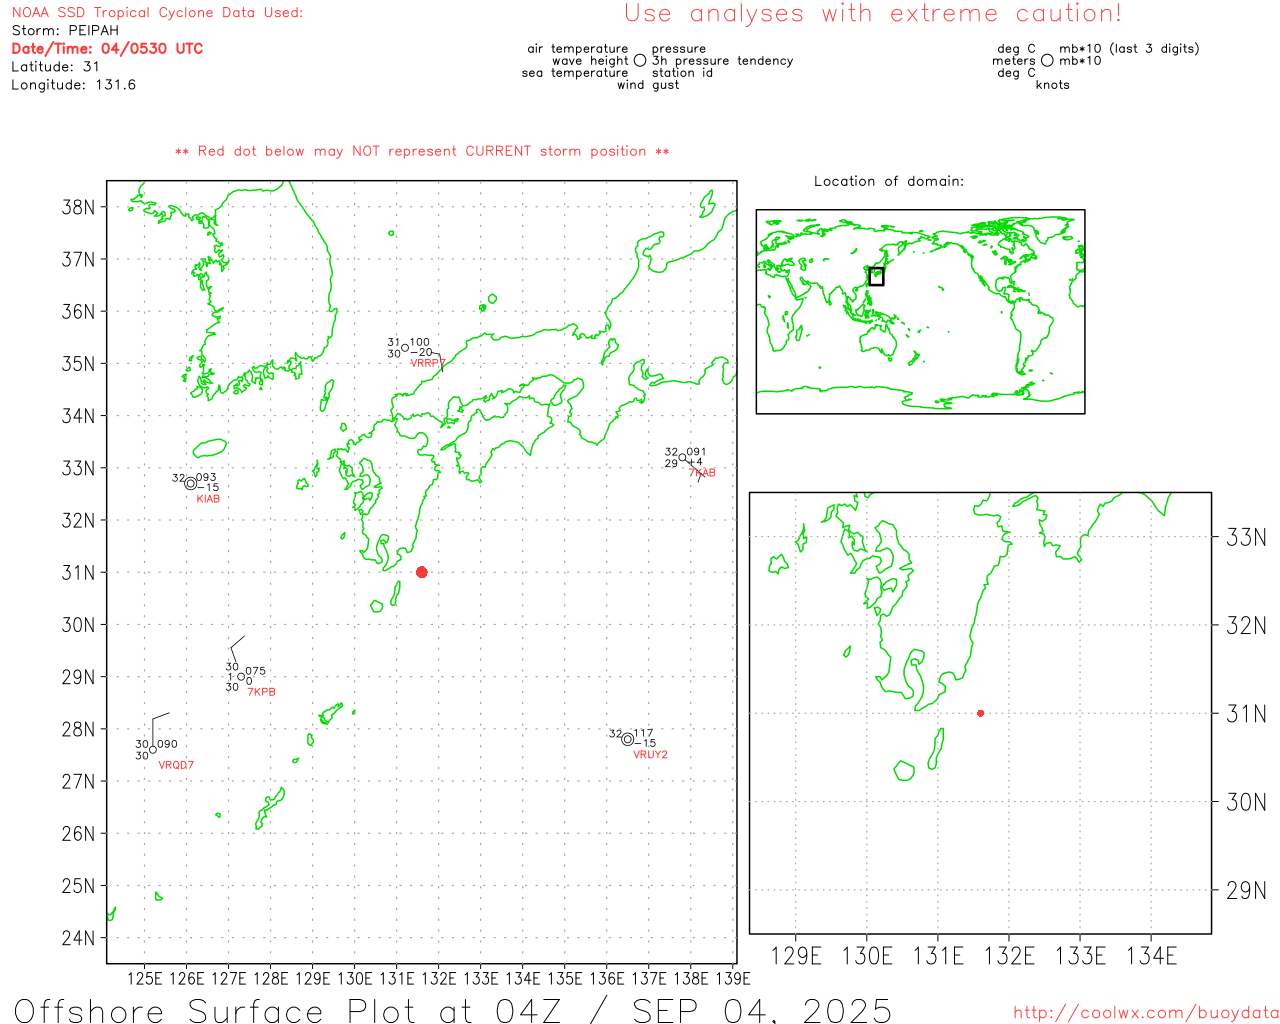Click the right legend station circle symbol
1280x1024 pixels.
pos(1047,60)
